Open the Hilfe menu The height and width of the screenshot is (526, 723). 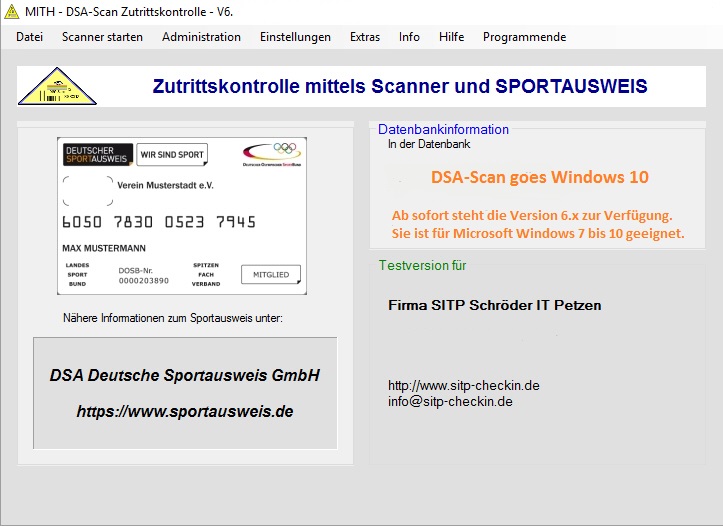[451, 37]
